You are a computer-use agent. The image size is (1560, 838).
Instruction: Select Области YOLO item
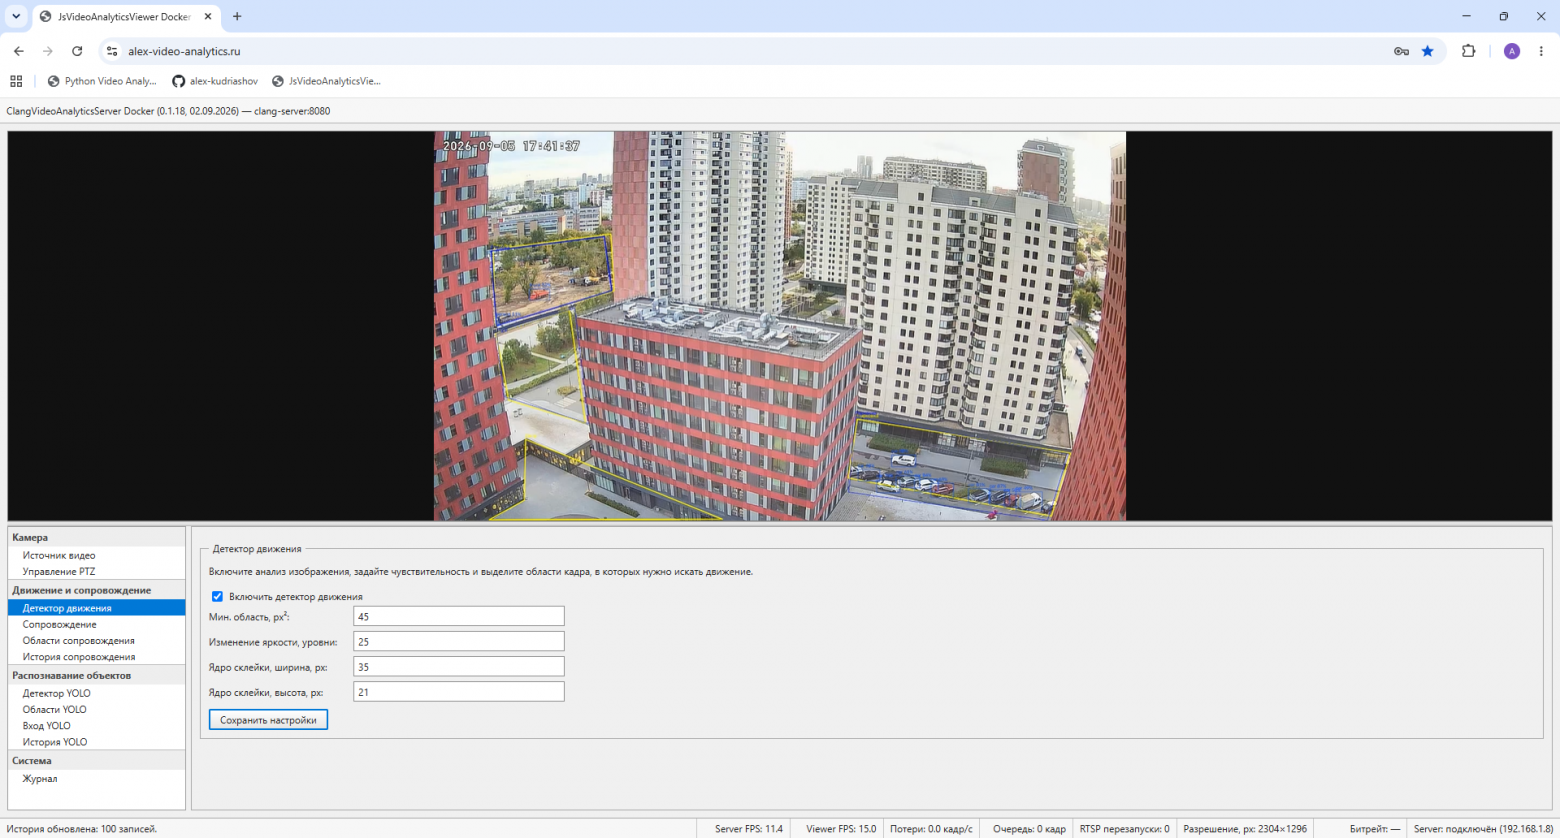[96, 709]
